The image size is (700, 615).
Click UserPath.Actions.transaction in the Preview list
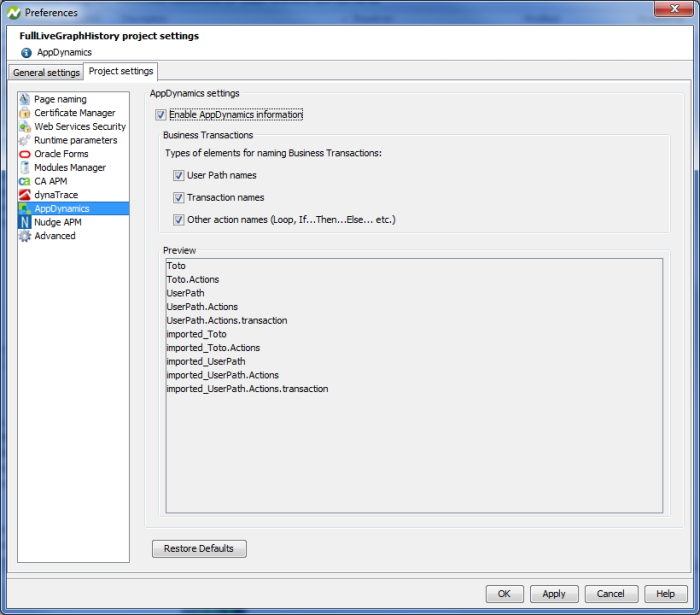coord(227,320)
